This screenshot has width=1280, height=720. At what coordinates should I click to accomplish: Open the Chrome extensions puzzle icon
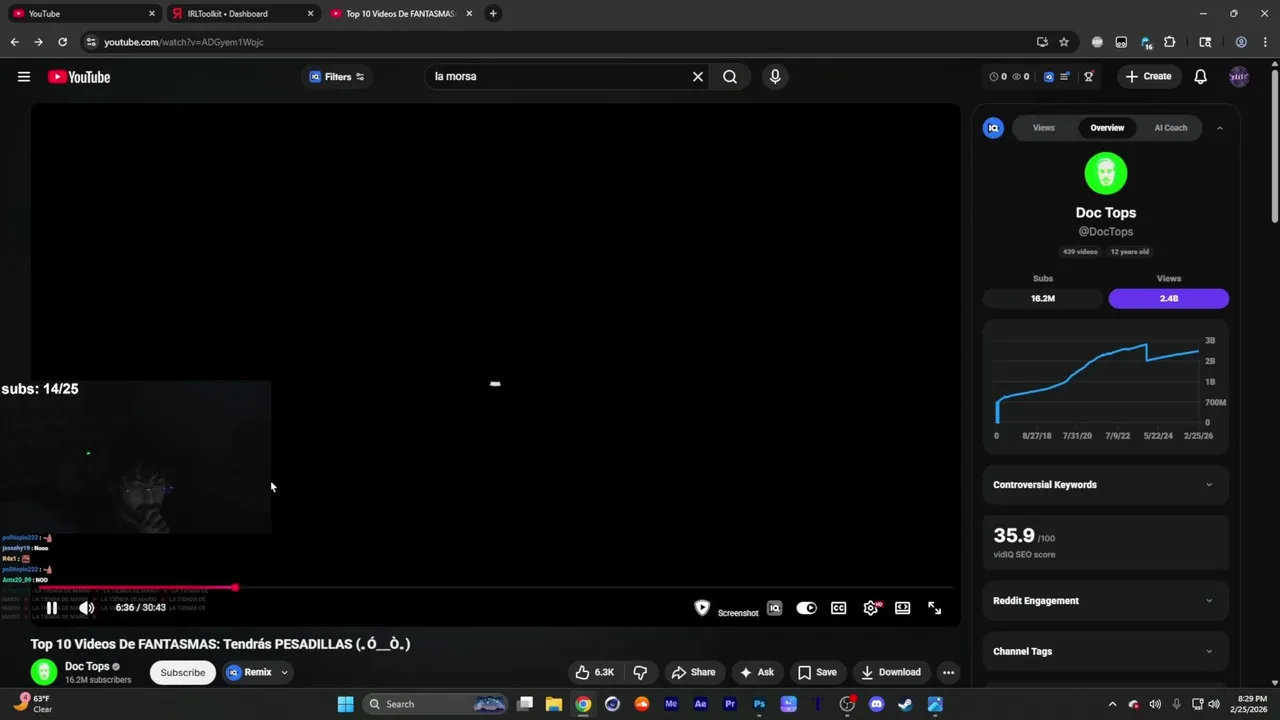click(1170, 42)
